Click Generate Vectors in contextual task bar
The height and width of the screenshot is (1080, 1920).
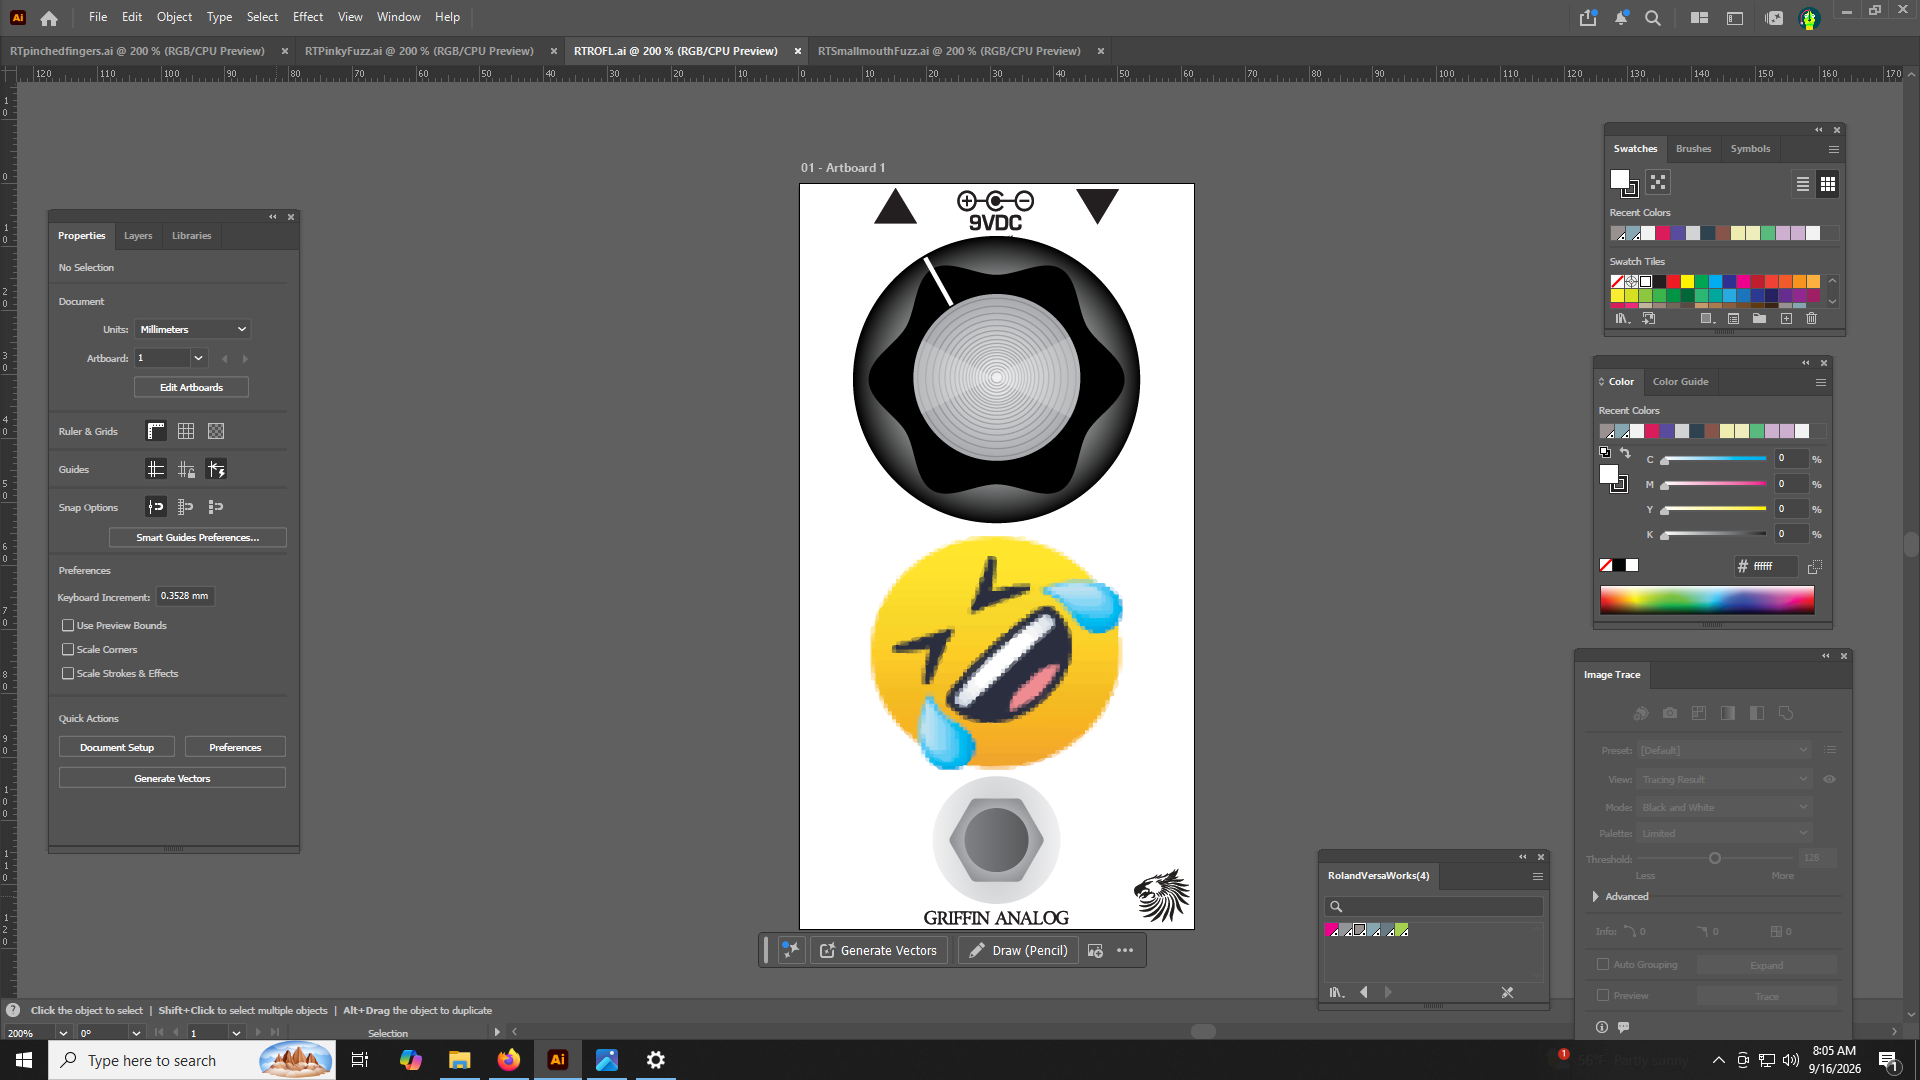(x=878, y=951)
